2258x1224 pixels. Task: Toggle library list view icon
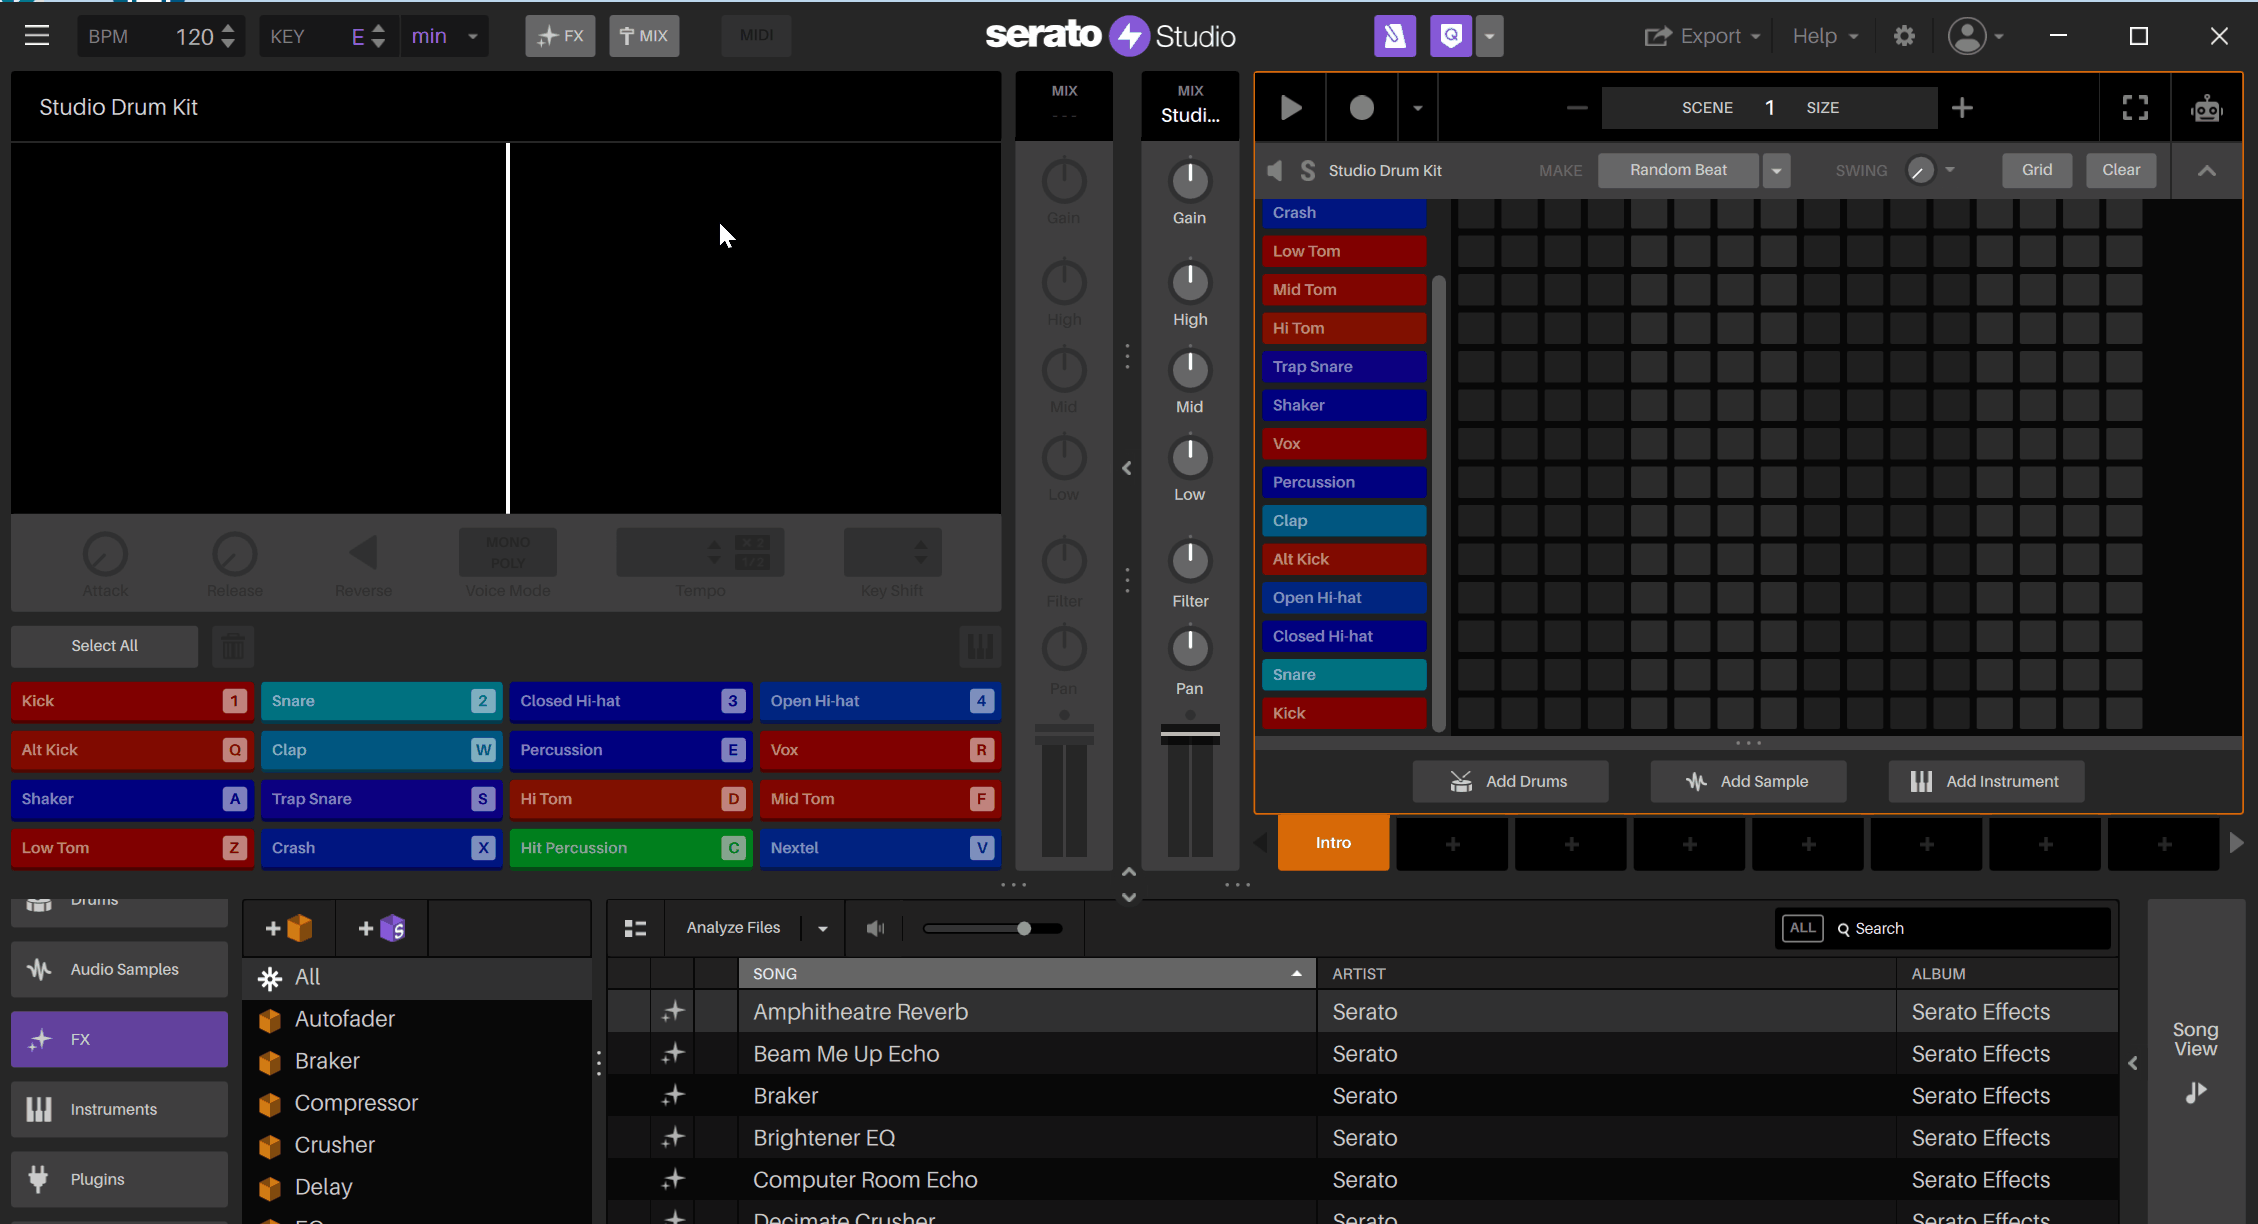pyautogui.click(x=635, y=928)
